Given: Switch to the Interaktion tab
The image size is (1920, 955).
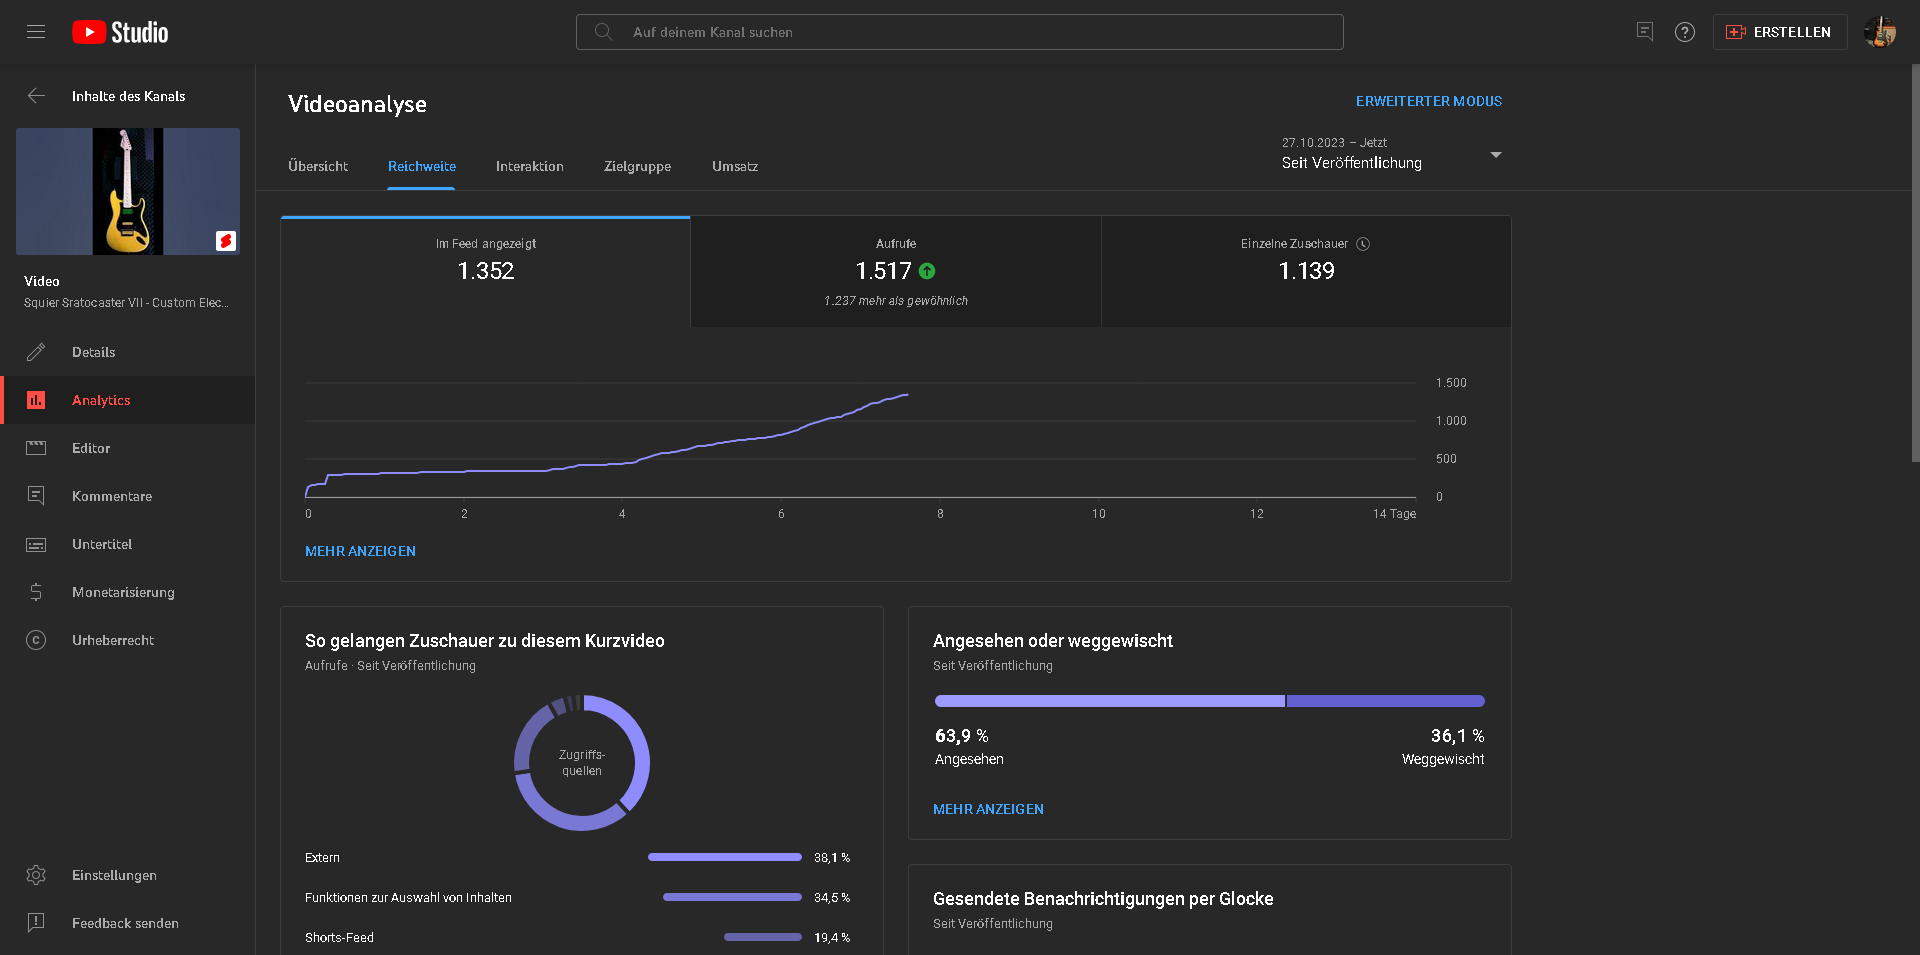Looking at the screenshot, I should (529, 166).
